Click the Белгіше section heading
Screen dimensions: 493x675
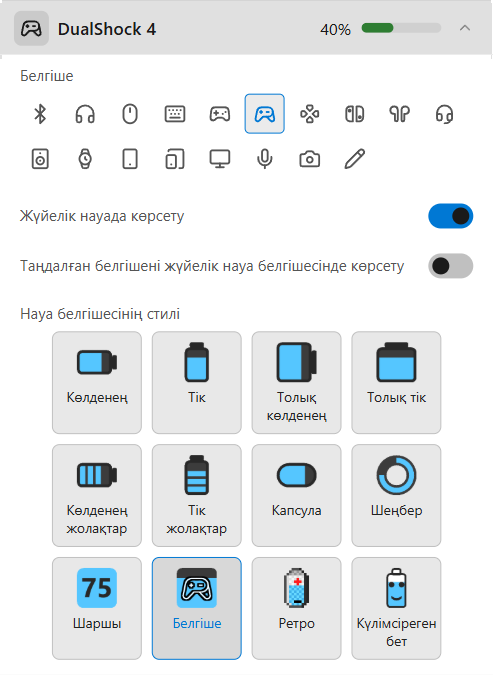click(47, 76)
